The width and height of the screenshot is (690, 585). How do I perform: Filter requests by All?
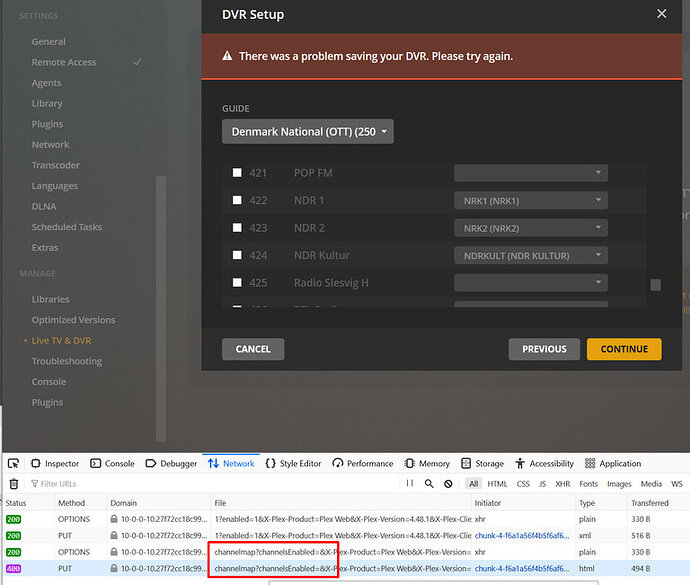coord(473,484)
